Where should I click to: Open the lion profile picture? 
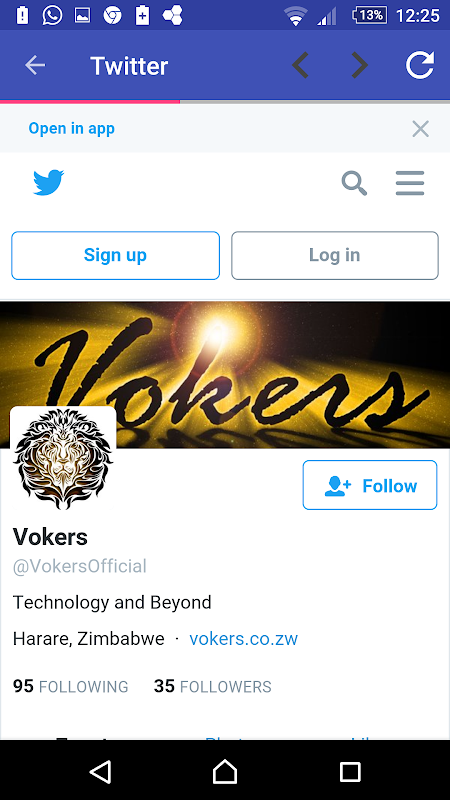click(x=63, y=459)
